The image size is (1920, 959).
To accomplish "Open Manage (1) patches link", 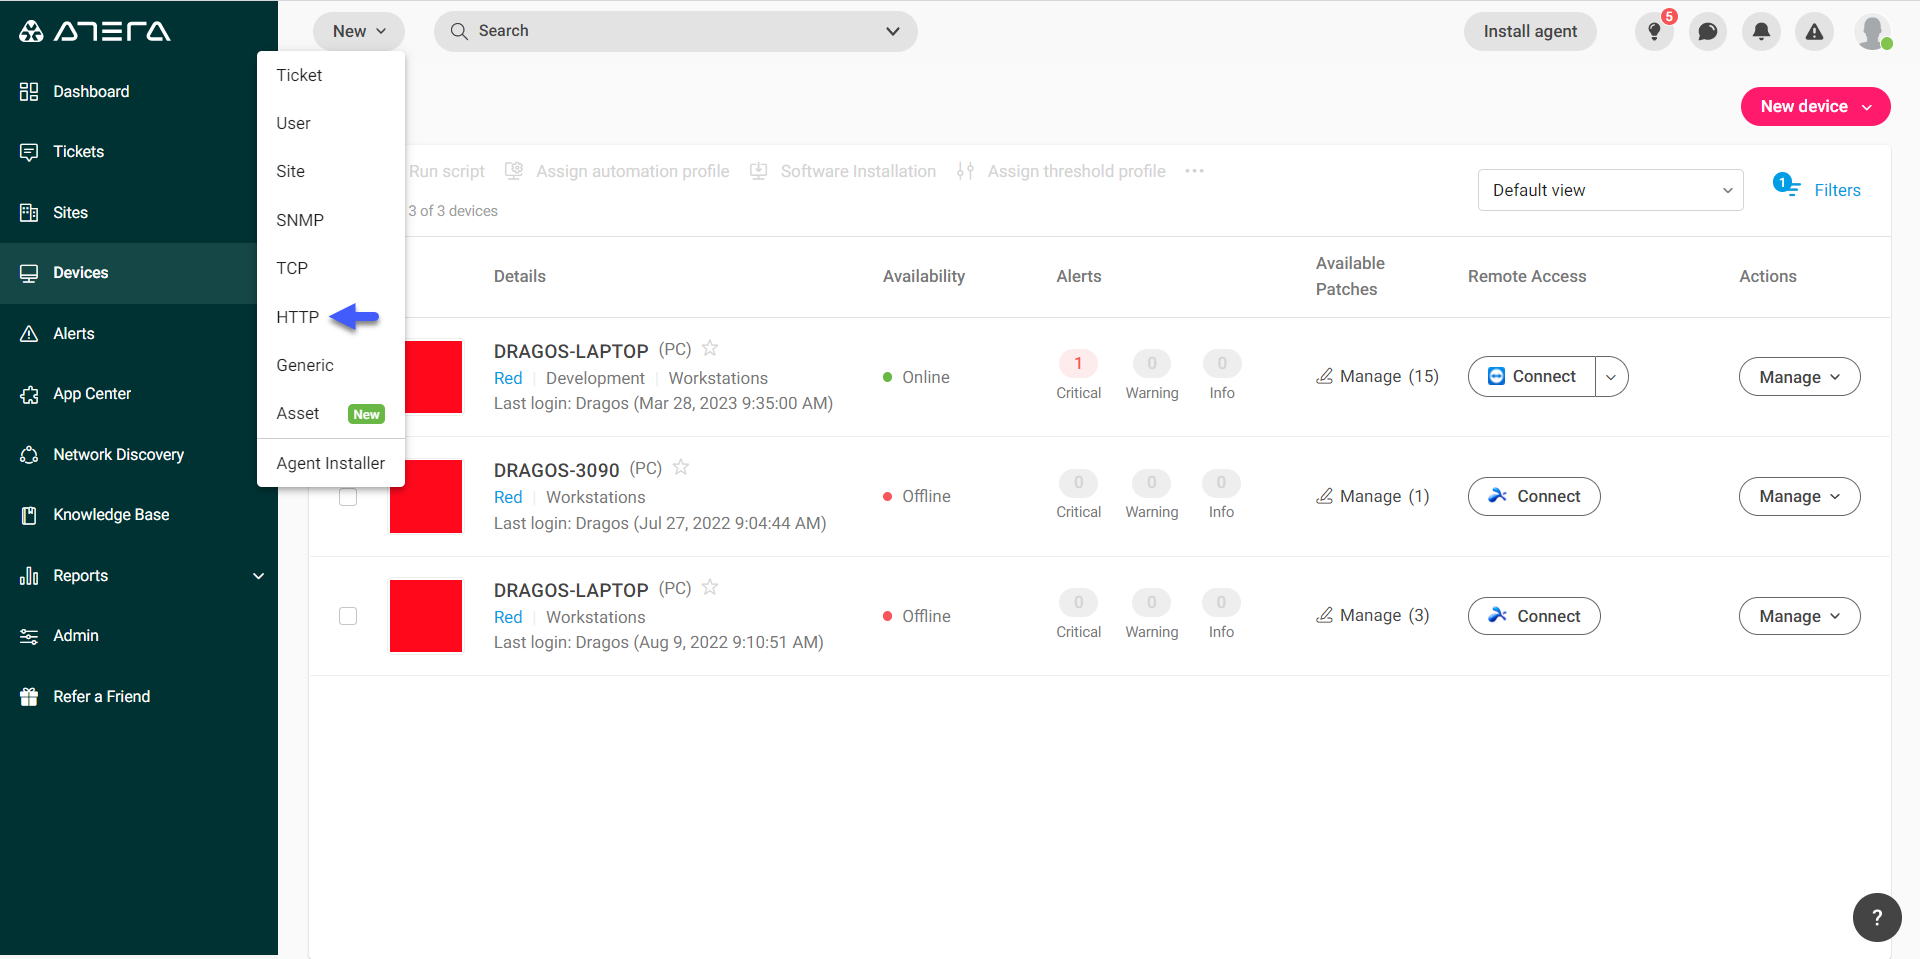I will coord(1372,496).
